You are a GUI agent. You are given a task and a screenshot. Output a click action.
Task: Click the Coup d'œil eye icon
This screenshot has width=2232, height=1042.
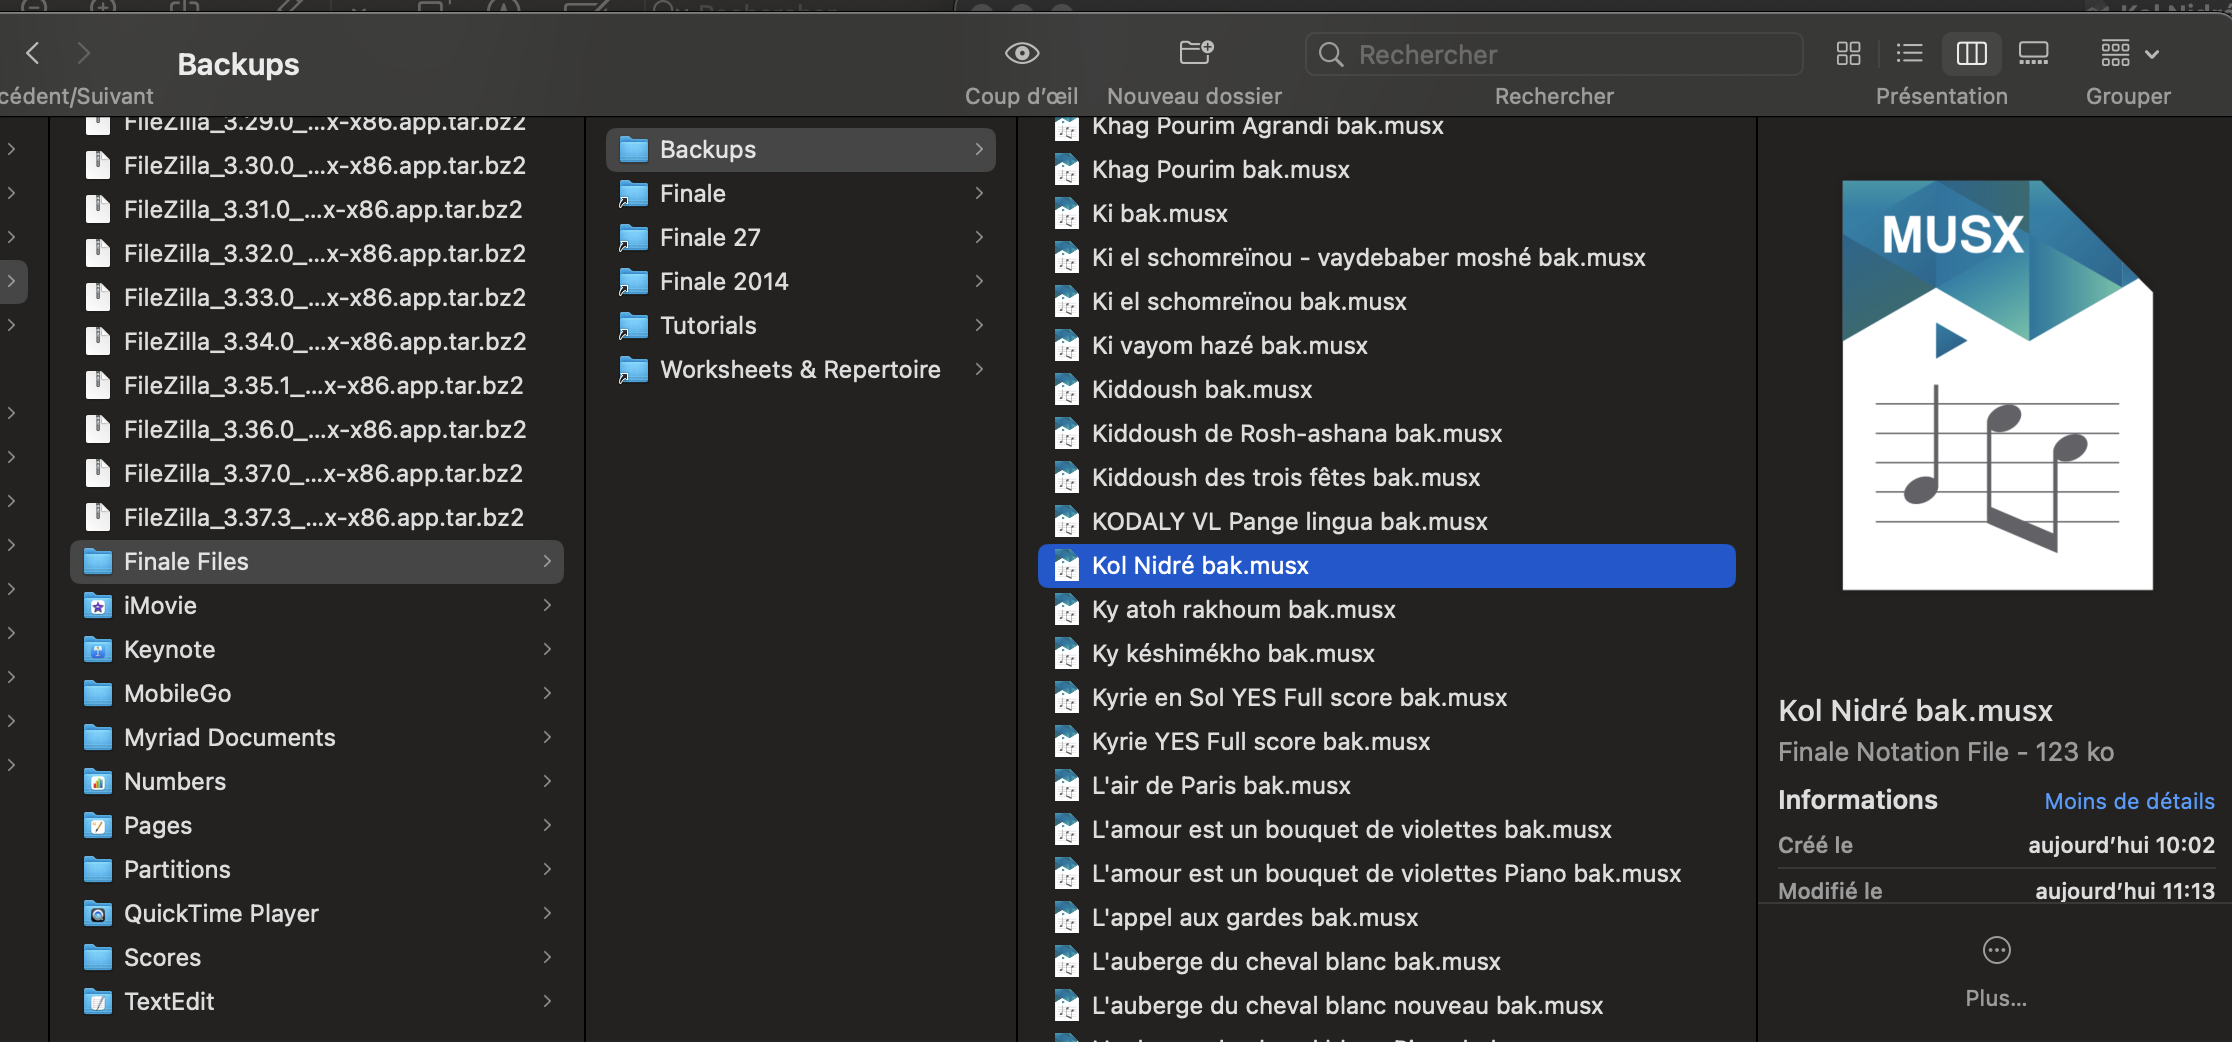[x=1021, y=53]
